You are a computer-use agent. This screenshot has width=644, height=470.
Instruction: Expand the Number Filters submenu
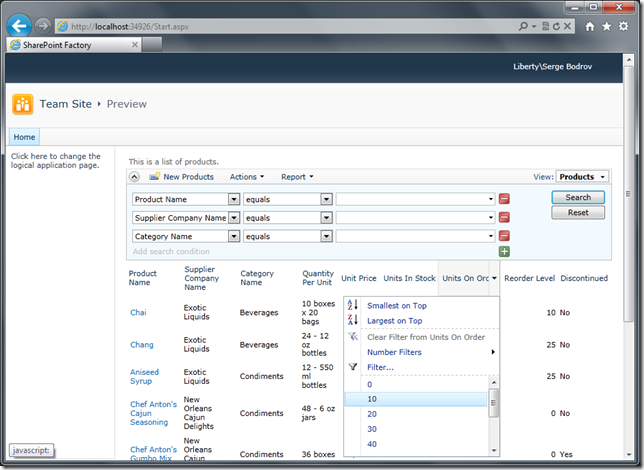(493, 352)
